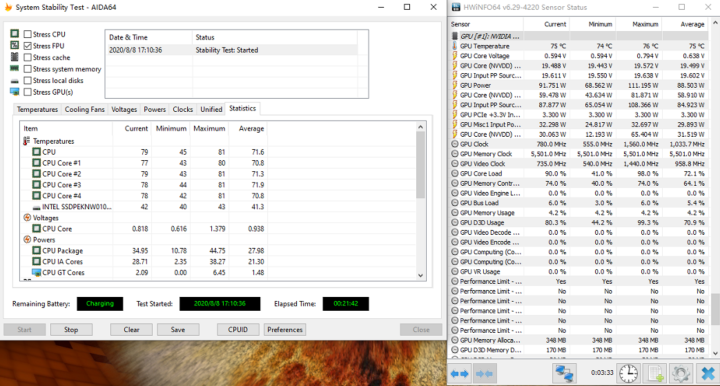Click the monitor icon next to Stress GPU(s)
720x386 pixels.
(15, 91)
